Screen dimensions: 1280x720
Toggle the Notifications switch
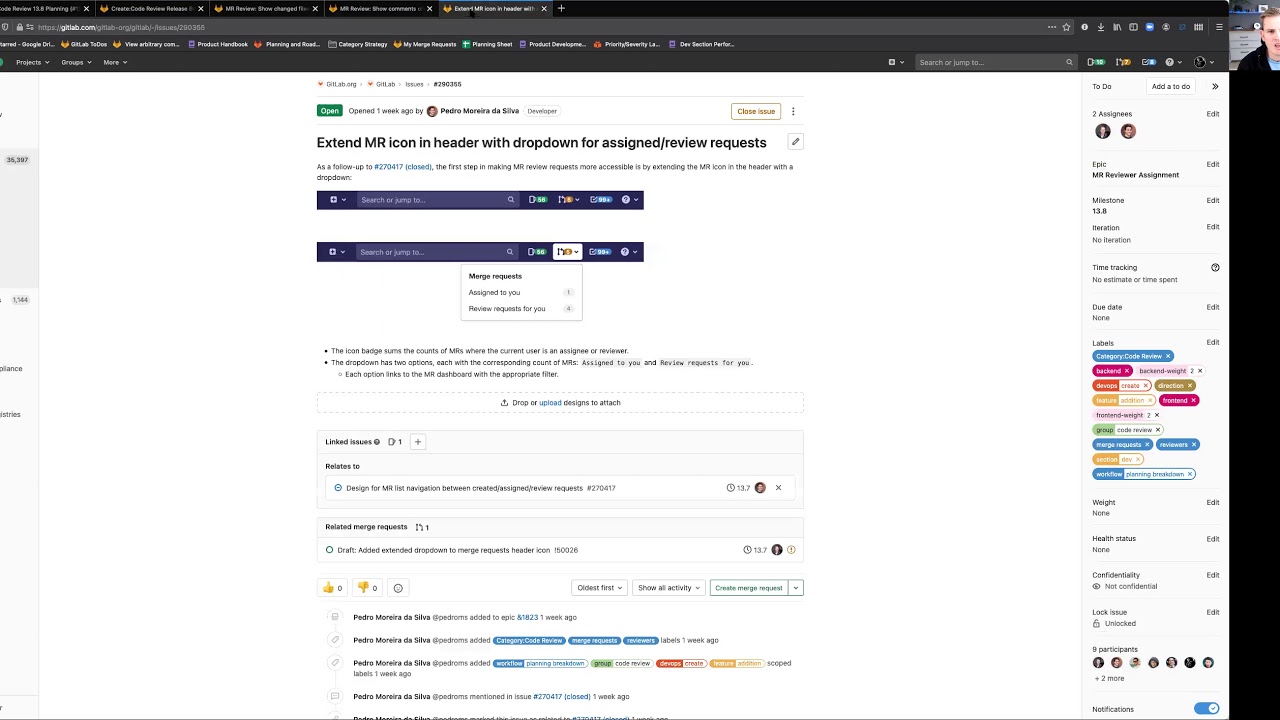(x=1207, y=709)
